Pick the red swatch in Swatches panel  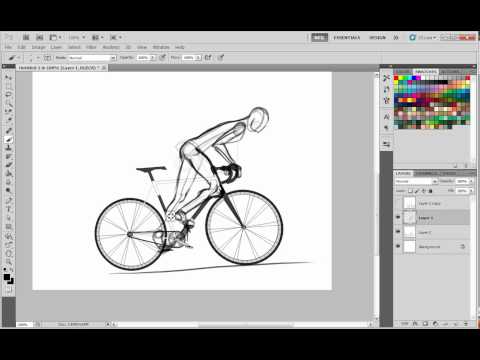point(396,78)
